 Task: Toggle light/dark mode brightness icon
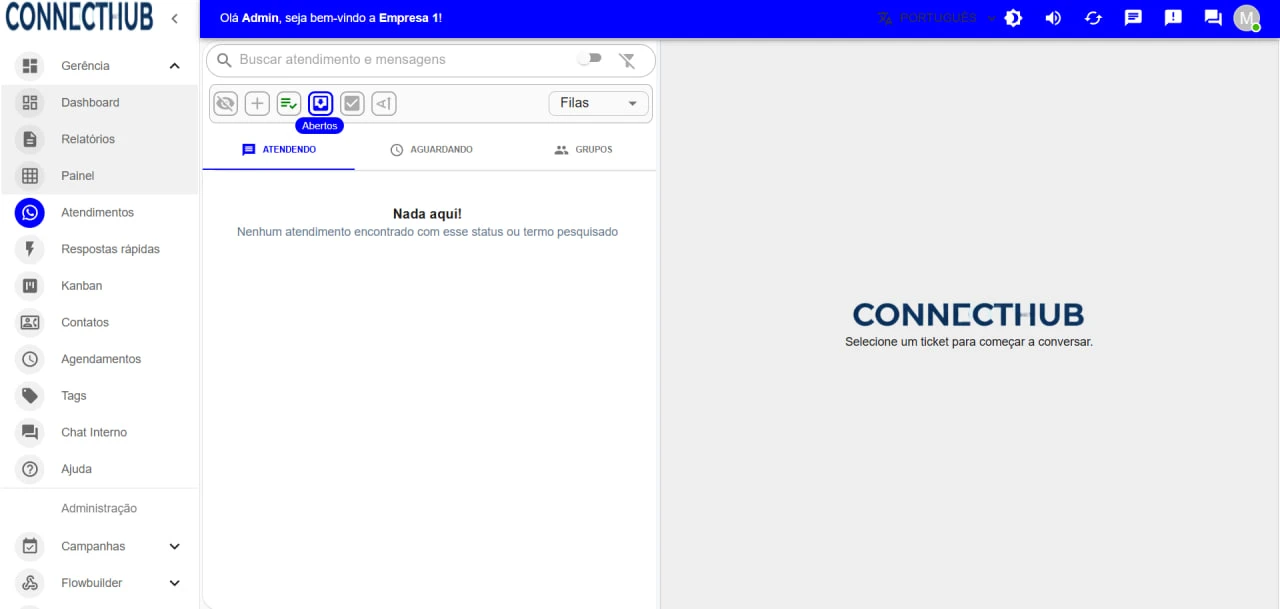point(1013,18)
